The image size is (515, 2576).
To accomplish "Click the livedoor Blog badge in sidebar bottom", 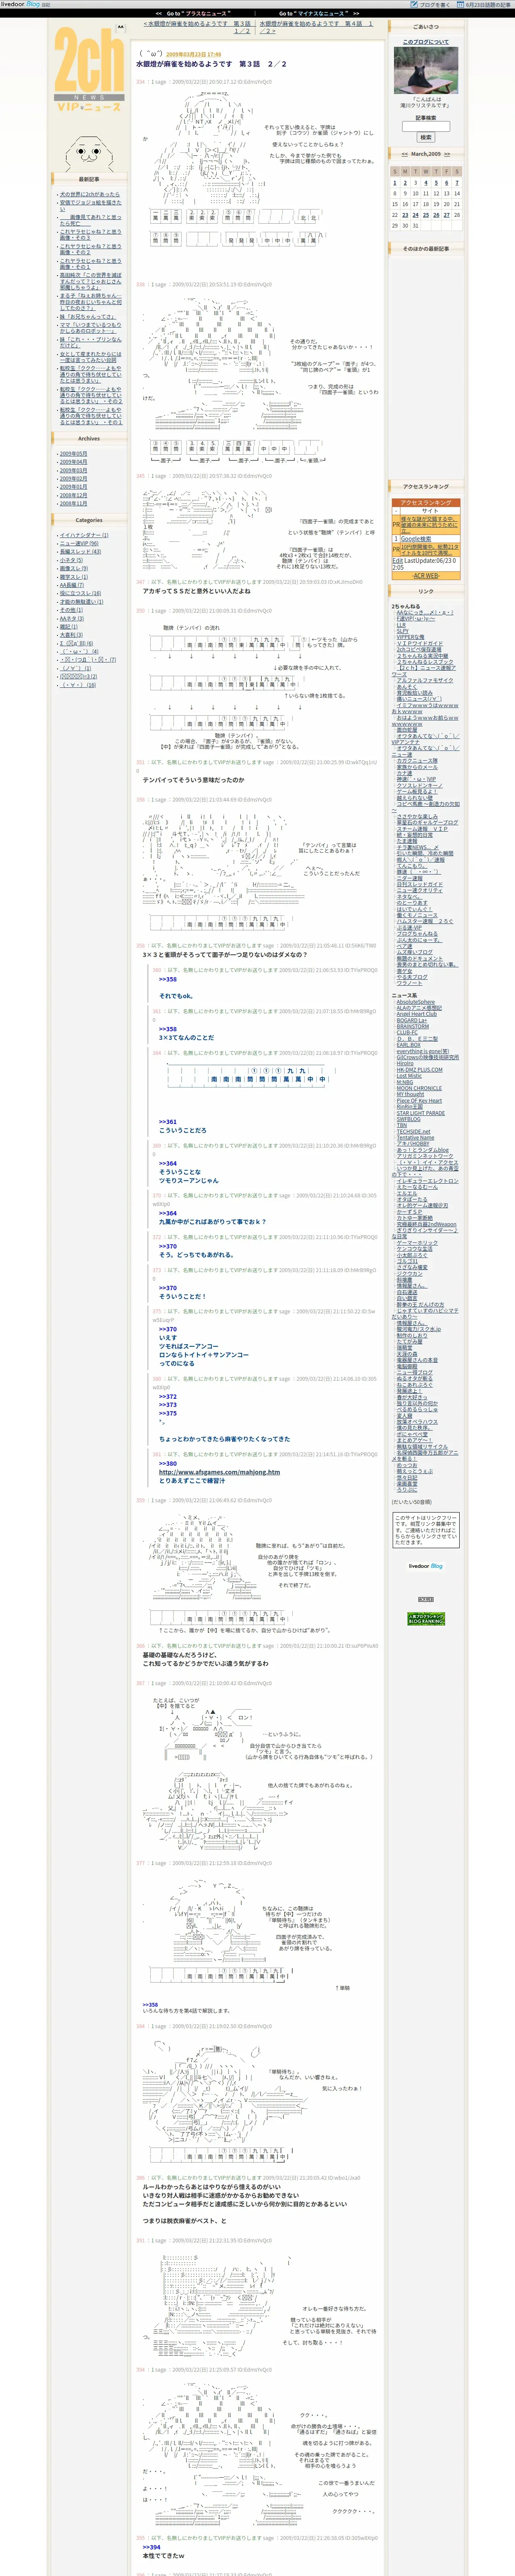I will tap(426, 1566).
